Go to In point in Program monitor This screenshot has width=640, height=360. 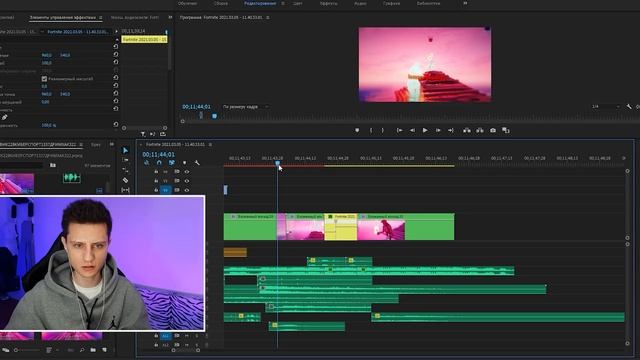click(x=399, y=130)
